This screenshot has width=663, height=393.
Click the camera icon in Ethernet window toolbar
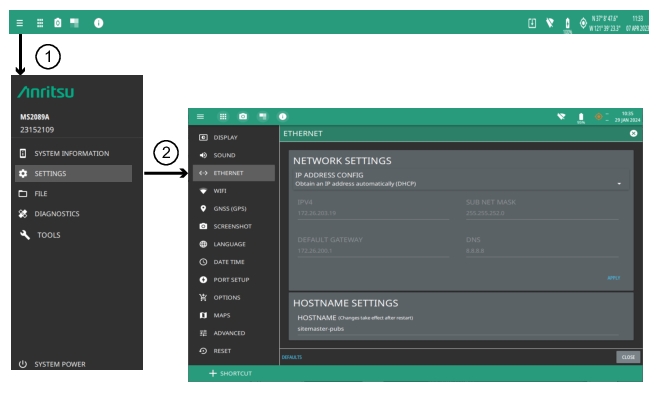[x=243, y=116]
